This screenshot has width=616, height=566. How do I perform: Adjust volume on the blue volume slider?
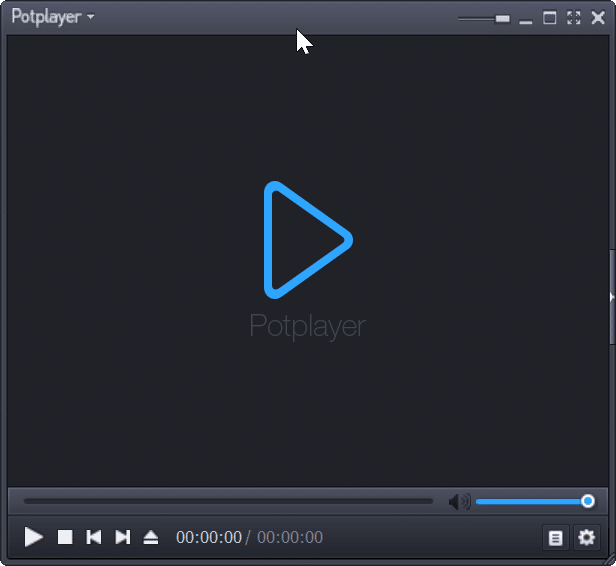tap(535, 502)
